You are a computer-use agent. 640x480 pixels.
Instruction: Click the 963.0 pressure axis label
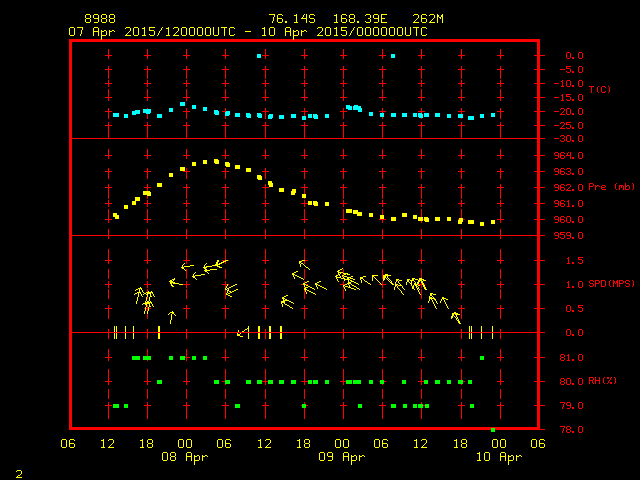pos(569,171)
